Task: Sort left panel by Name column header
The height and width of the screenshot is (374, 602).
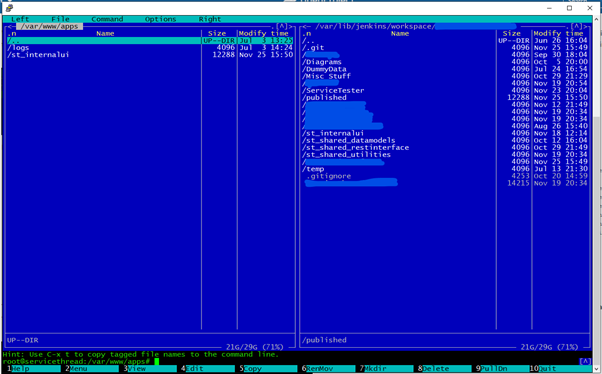Action: (105, 33)
